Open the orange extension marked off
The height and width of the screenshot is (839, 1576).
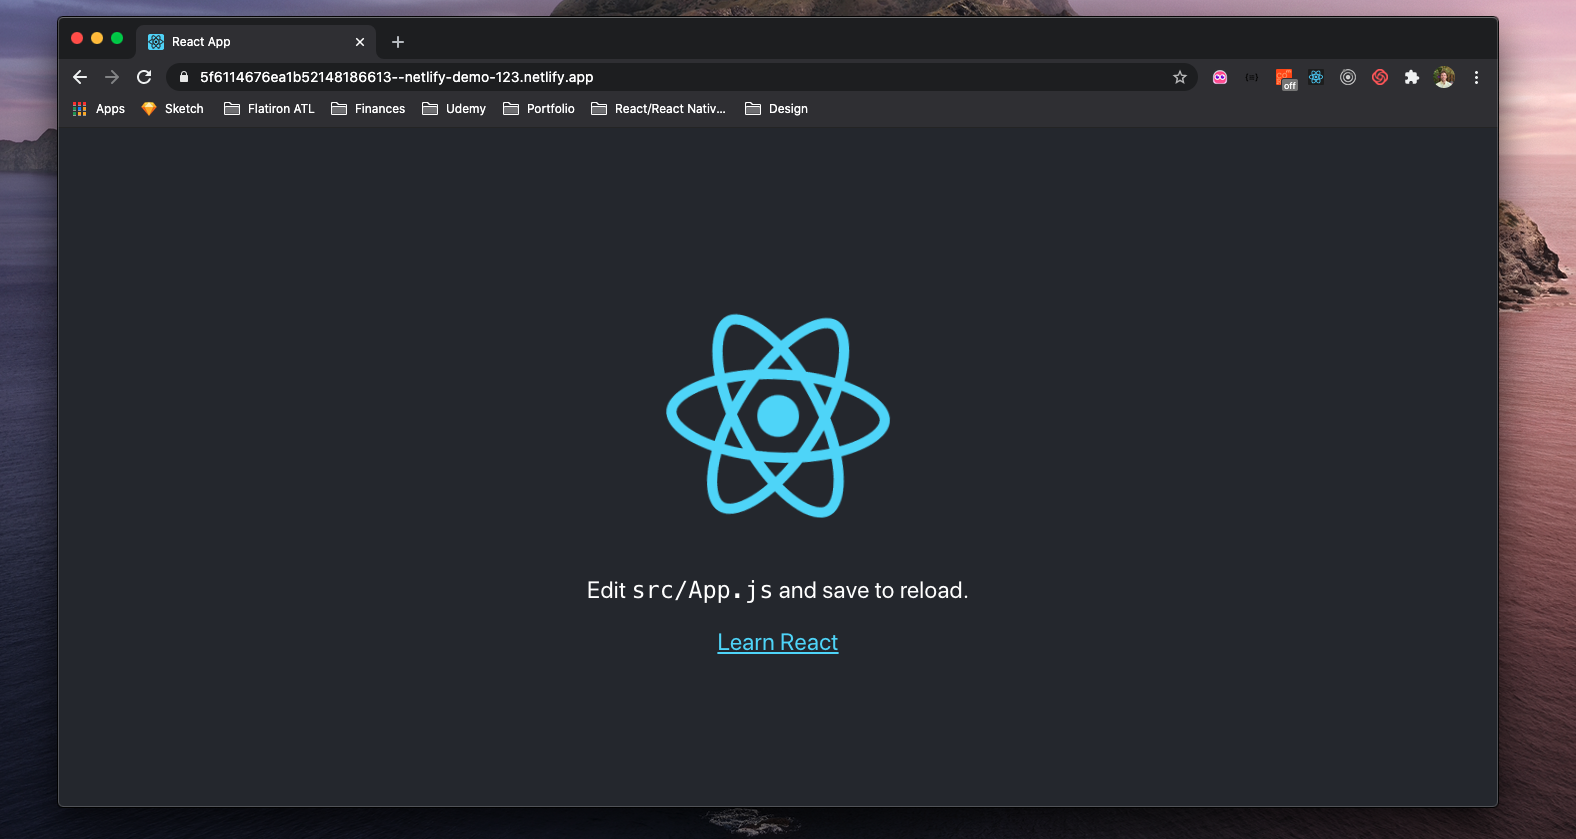(1285, 78)
